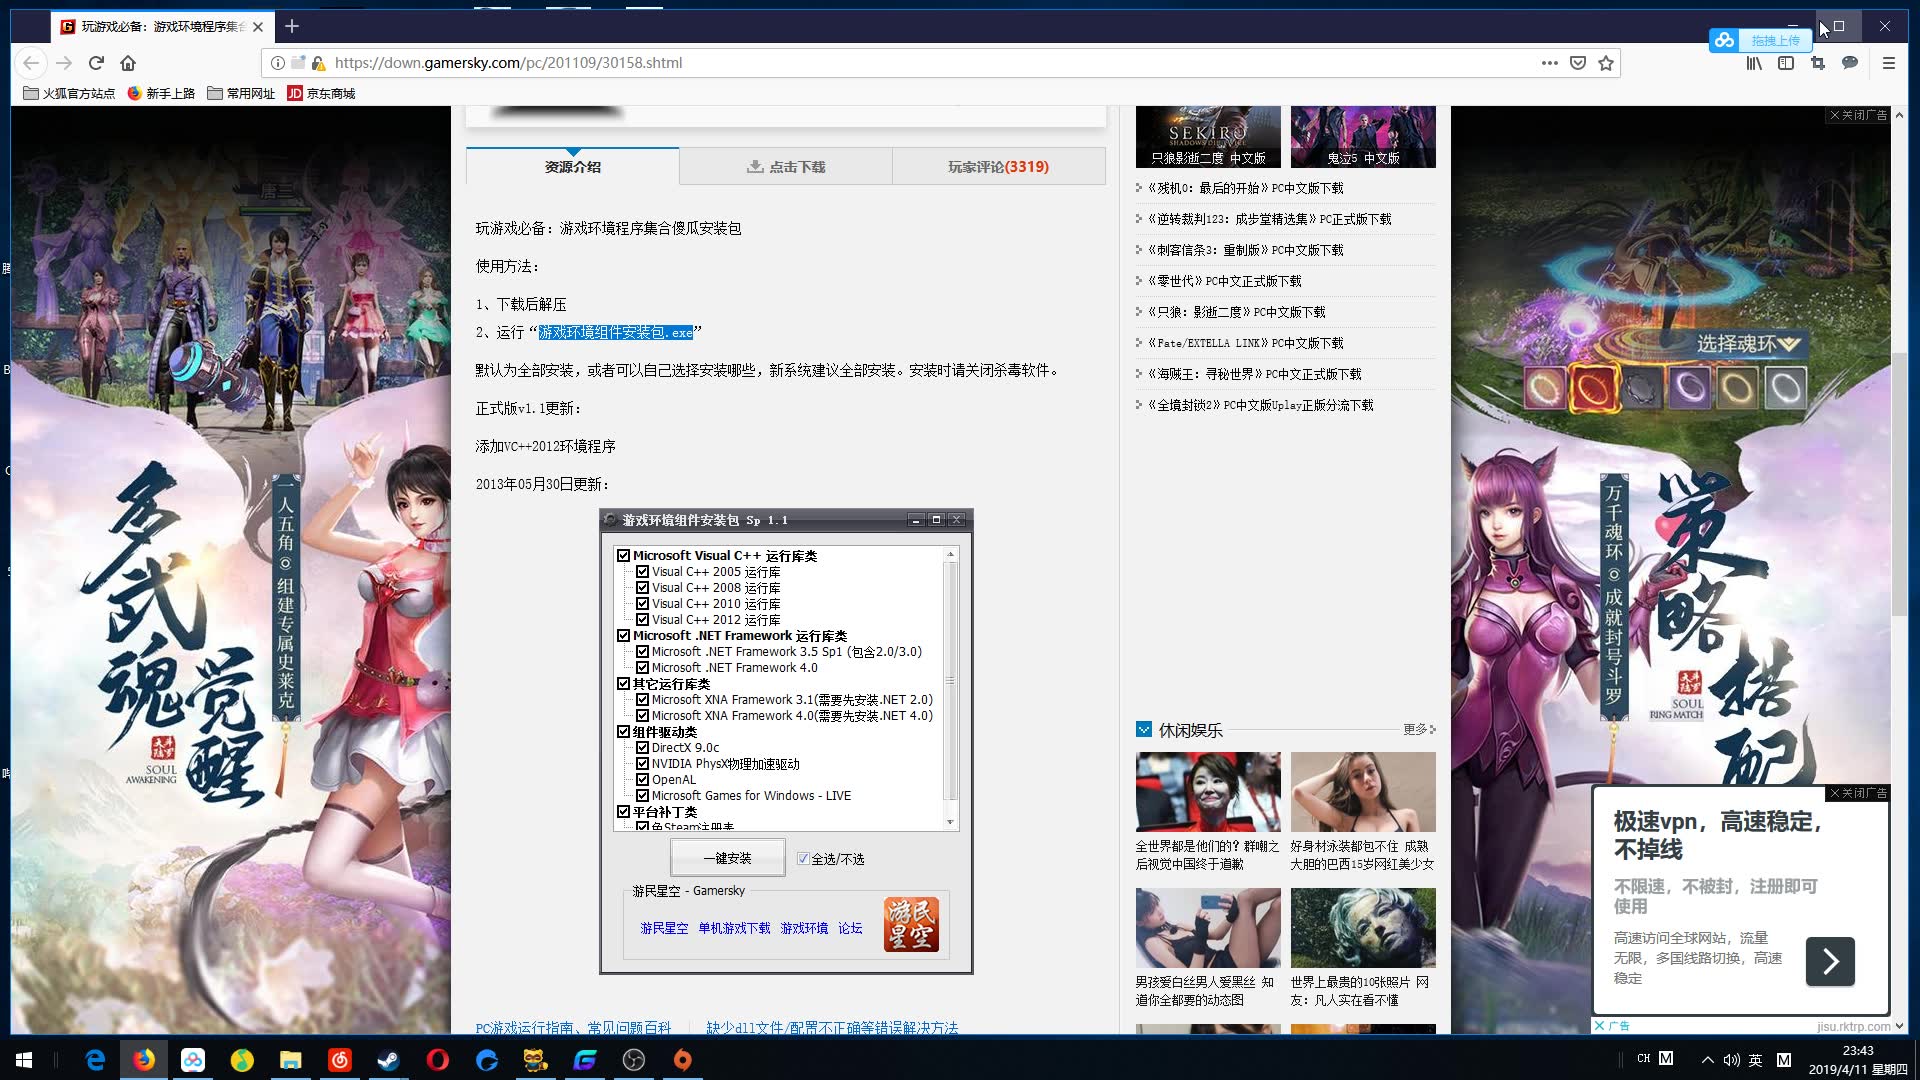Viewport: 1920px width, 1080px height.
Task: Open the Sekiro 只狼影逝二度 thumbnail
Action: 1208,136
